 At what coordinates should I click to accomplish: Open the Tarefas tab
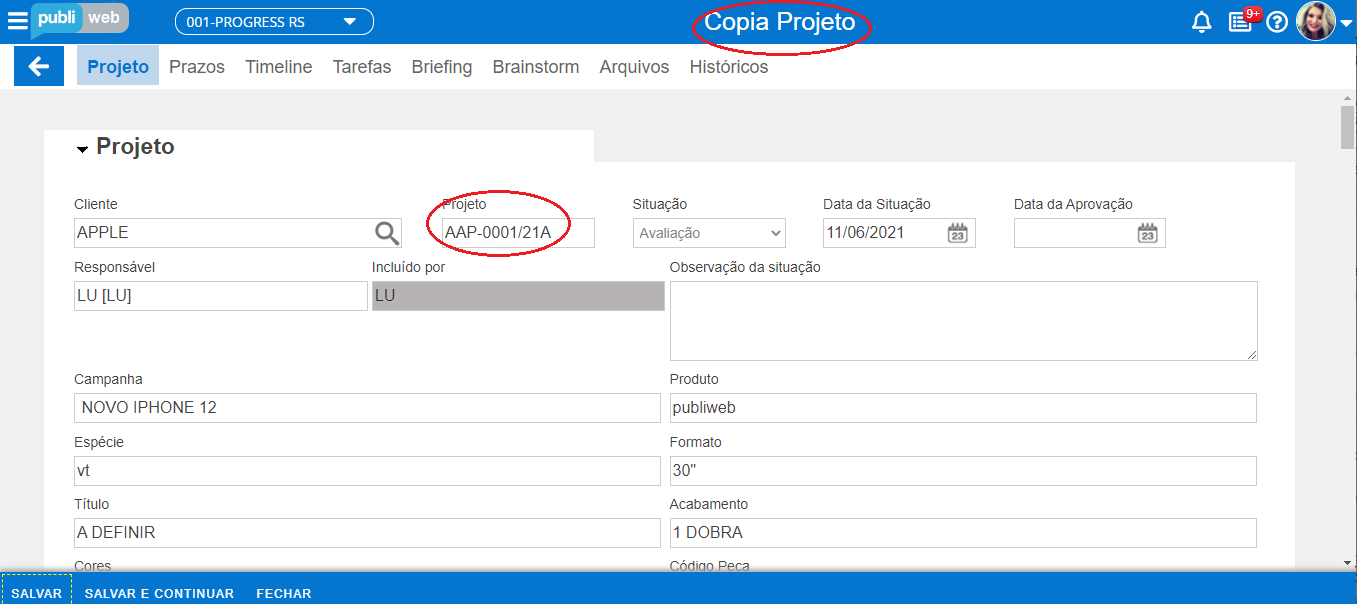click(362, 67)
